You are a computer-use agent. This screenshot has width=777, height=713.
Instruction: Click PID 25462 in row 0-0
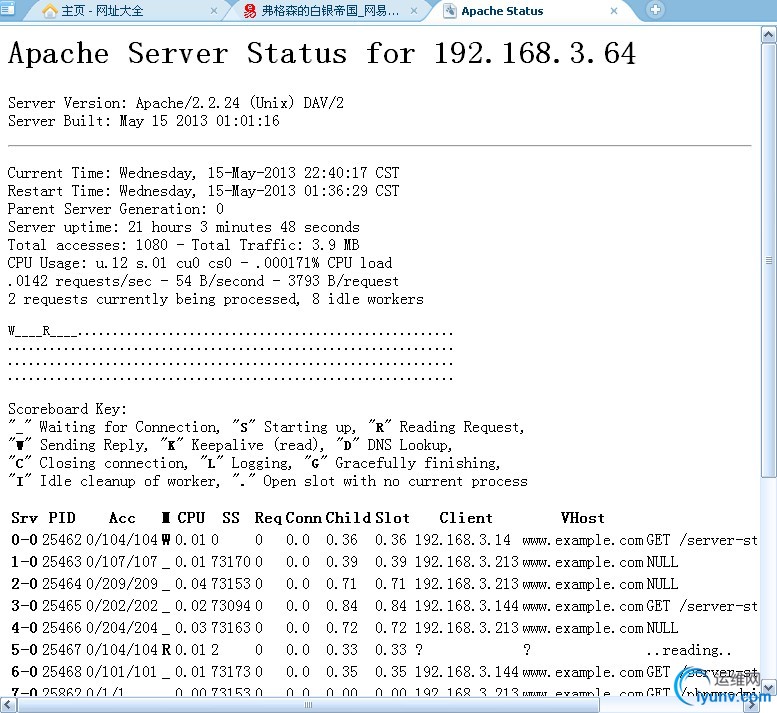tap(61, 540)
